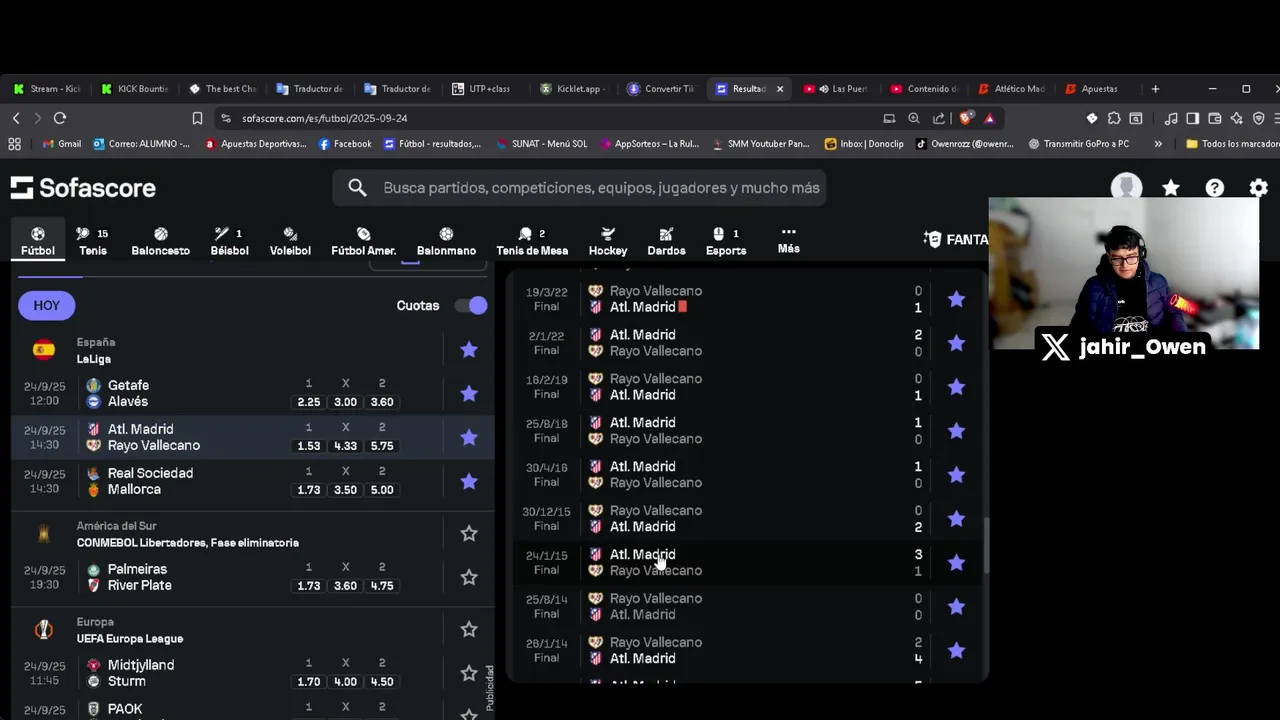Select the Esports icon
The height and width of the screenshot is (720, 1280).
click(x=726, y=241)
